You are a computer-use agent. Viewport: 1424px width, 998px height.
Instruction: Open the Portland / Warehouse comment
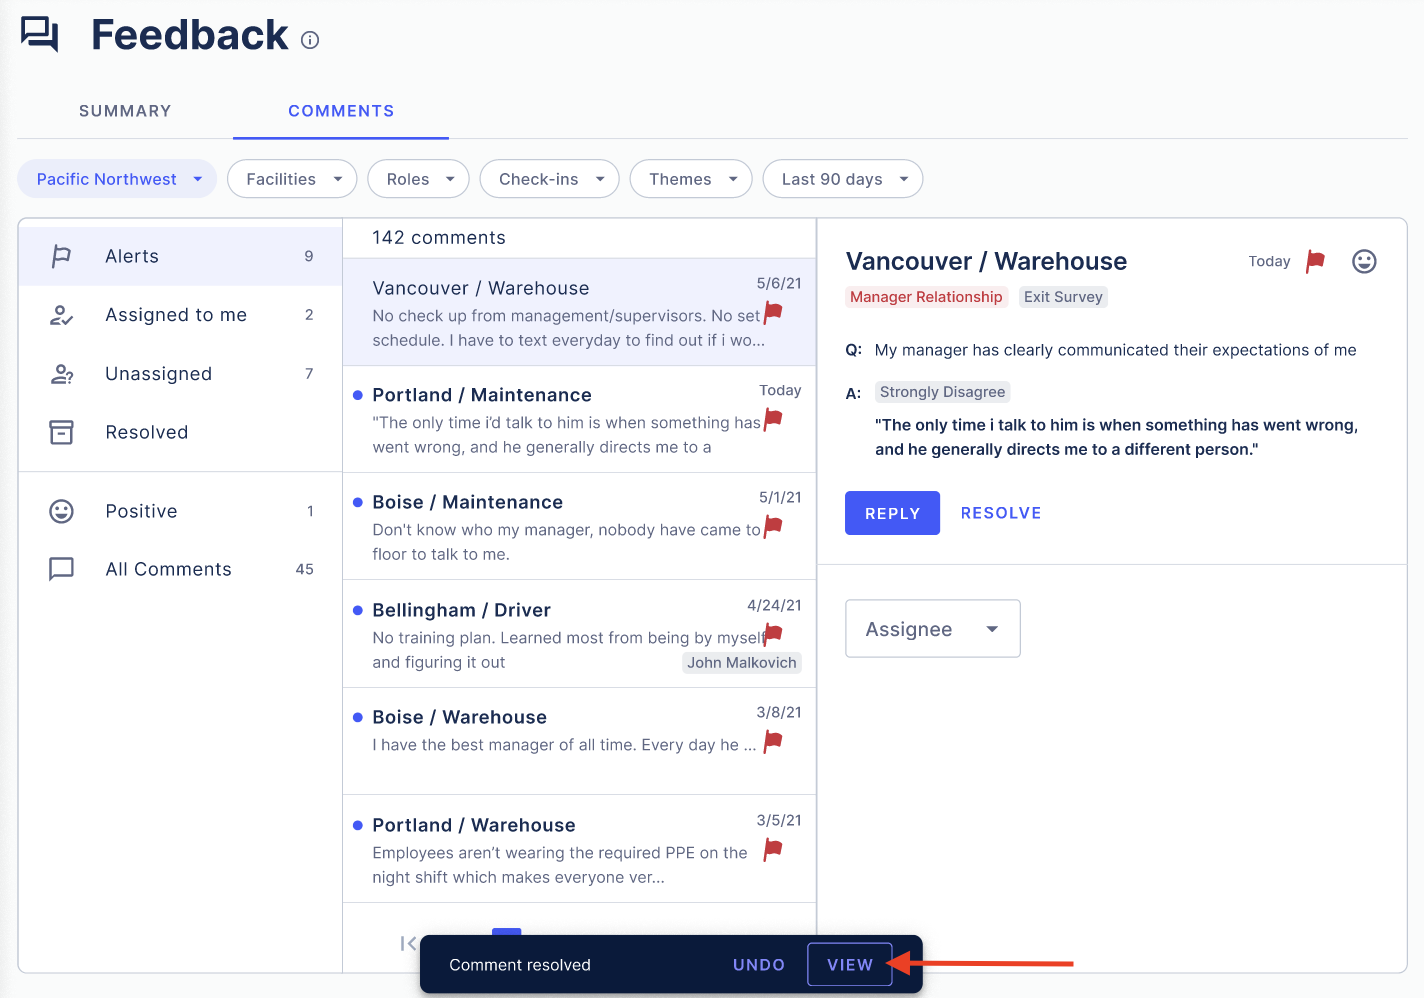579,849
